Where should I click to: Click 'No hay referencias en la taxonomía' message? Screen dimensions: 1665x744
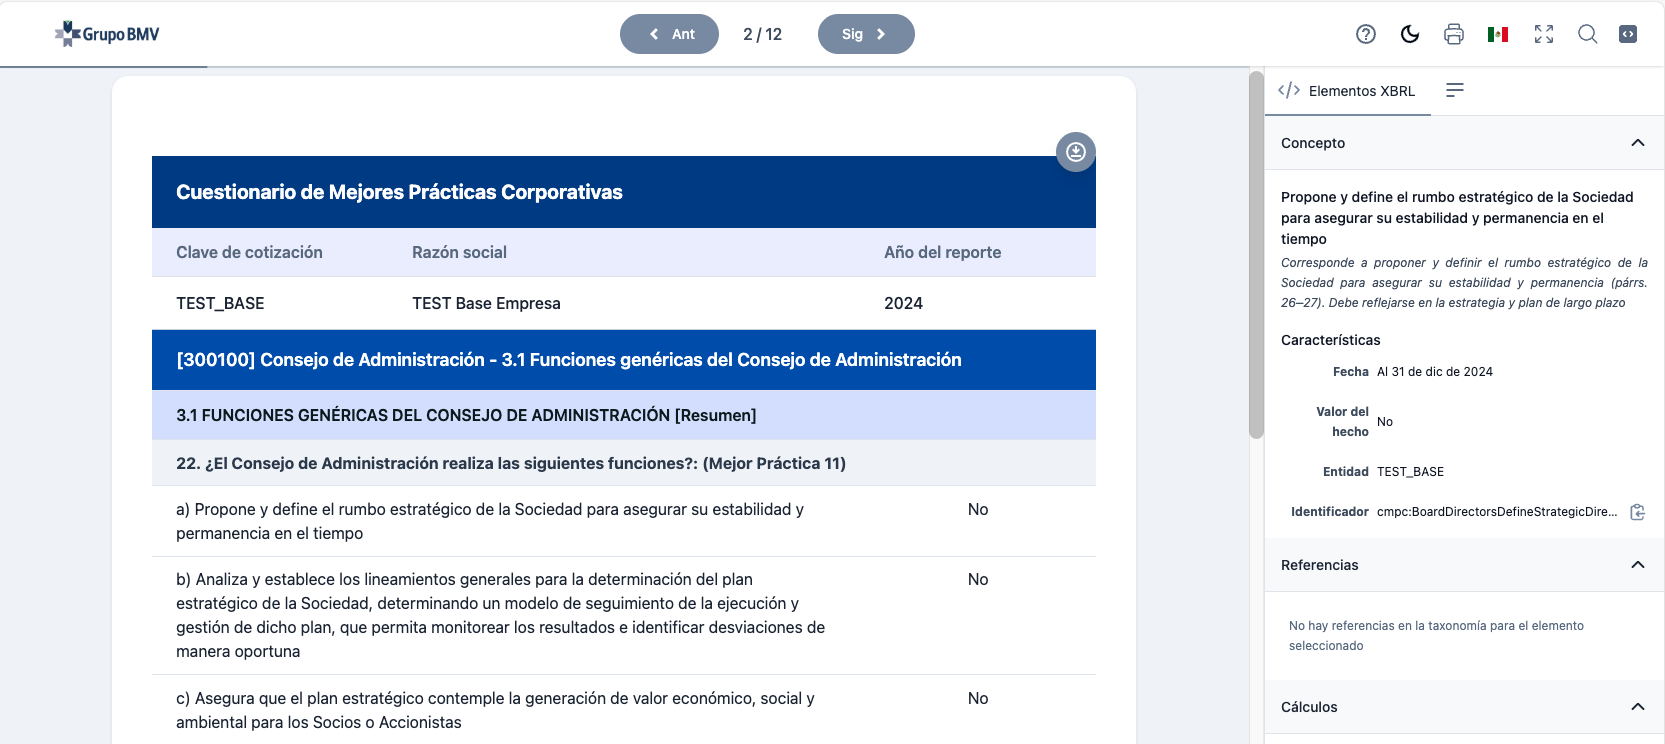point(1436,636)
